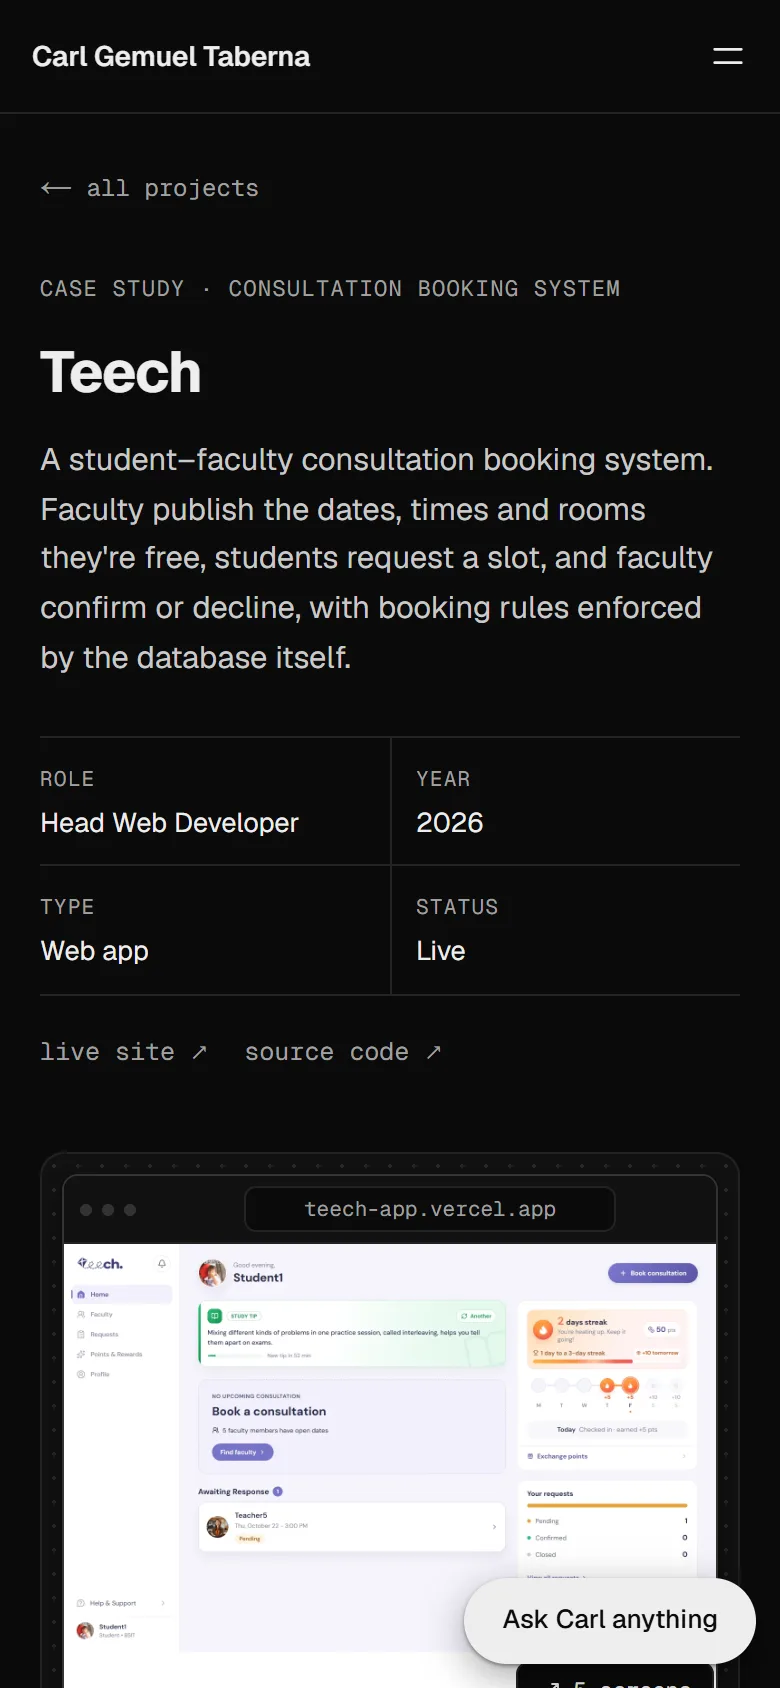Click the Closed row under Your requests
The height and width of the screenshot is (1688, 780).
[x=607, y=1555]
